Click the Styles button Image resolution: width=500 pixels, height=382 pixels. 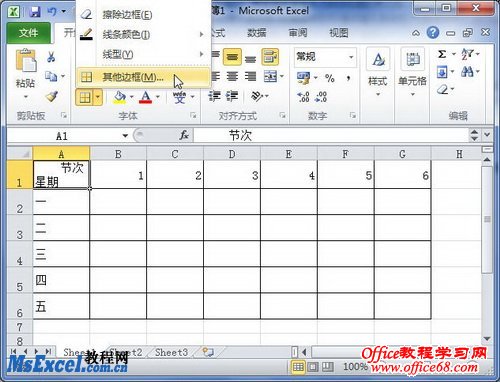click(x=378, y=73)
